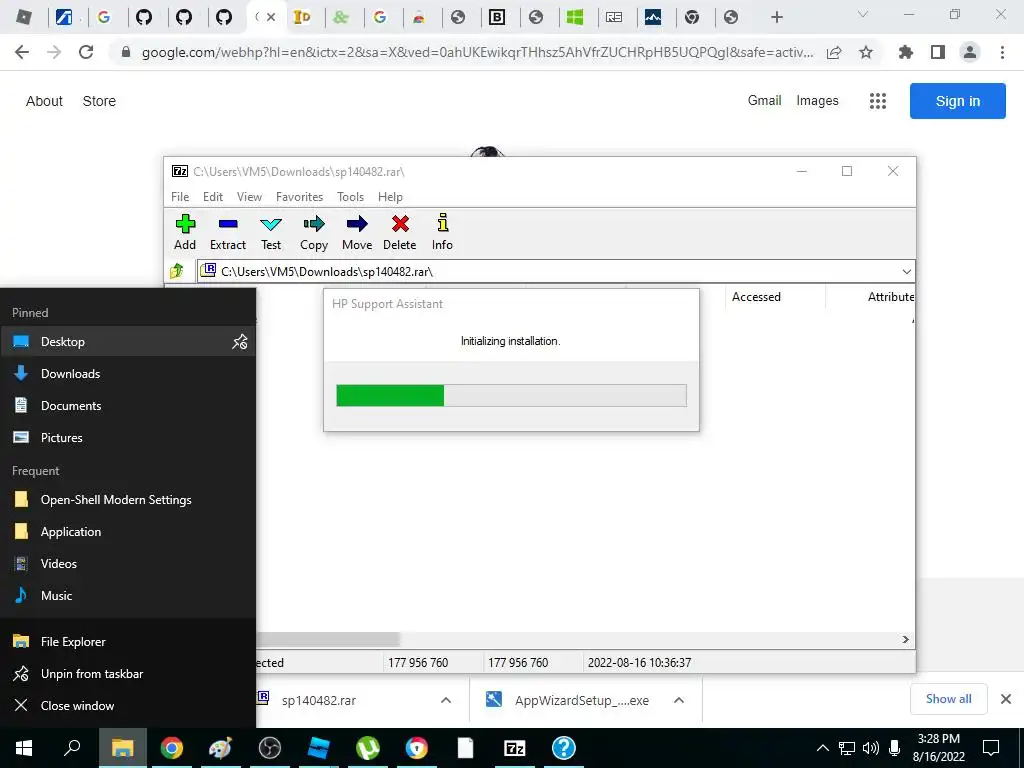This screenshot has height=768, width=1024.
Task: Go up one folder level in 7-Zip
Action: (x=177, y=271)
